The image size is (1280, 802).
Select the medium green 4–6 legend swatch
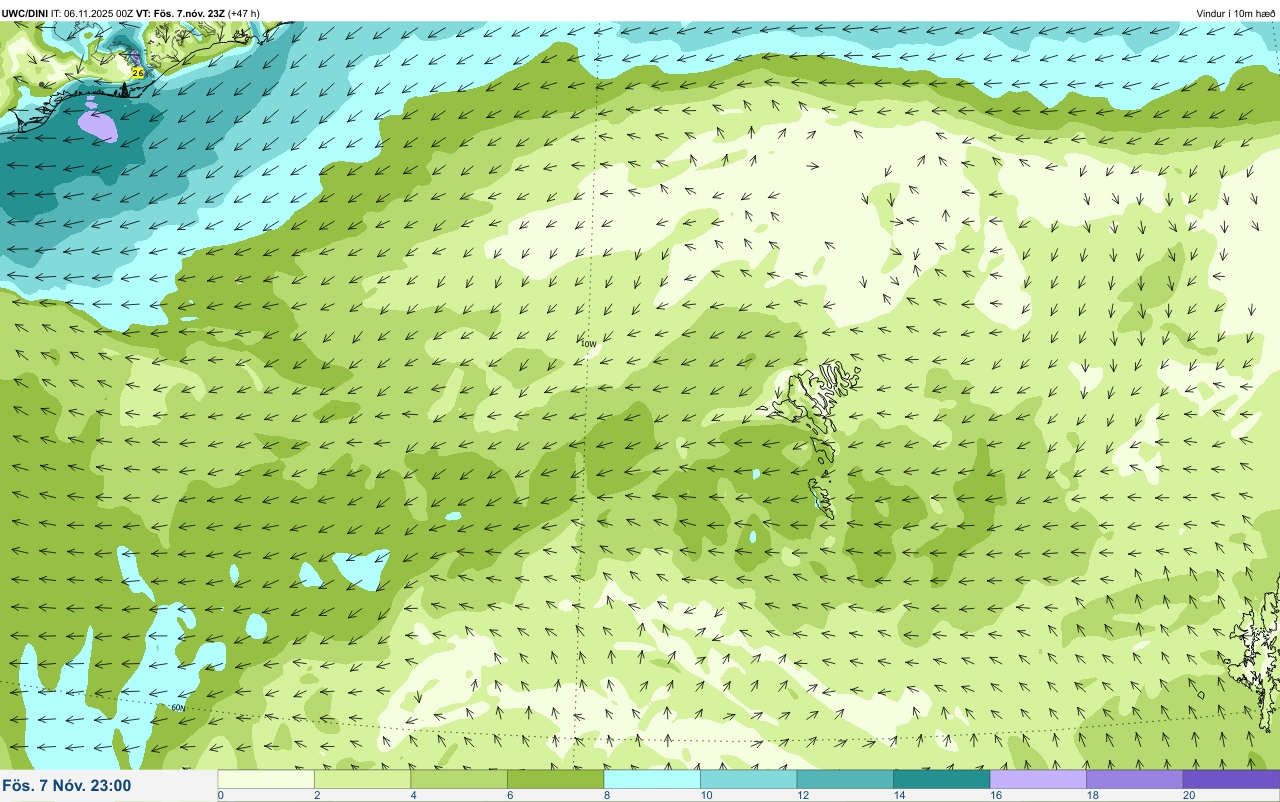point(459,779)
